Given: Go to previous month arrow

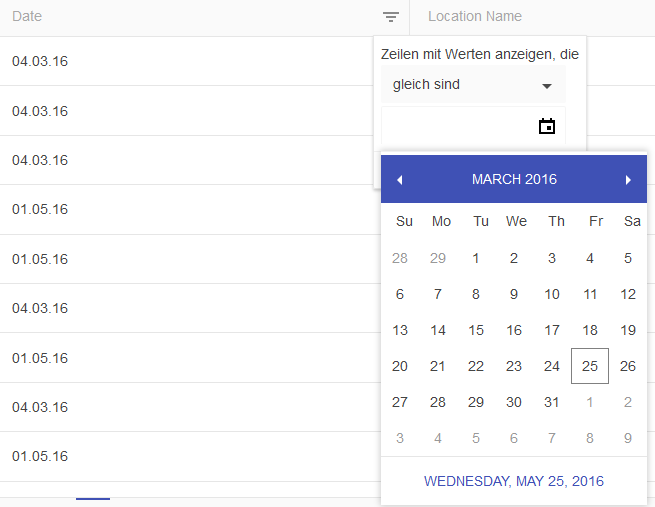Looking at the screenshot, I should click(400, 180).
